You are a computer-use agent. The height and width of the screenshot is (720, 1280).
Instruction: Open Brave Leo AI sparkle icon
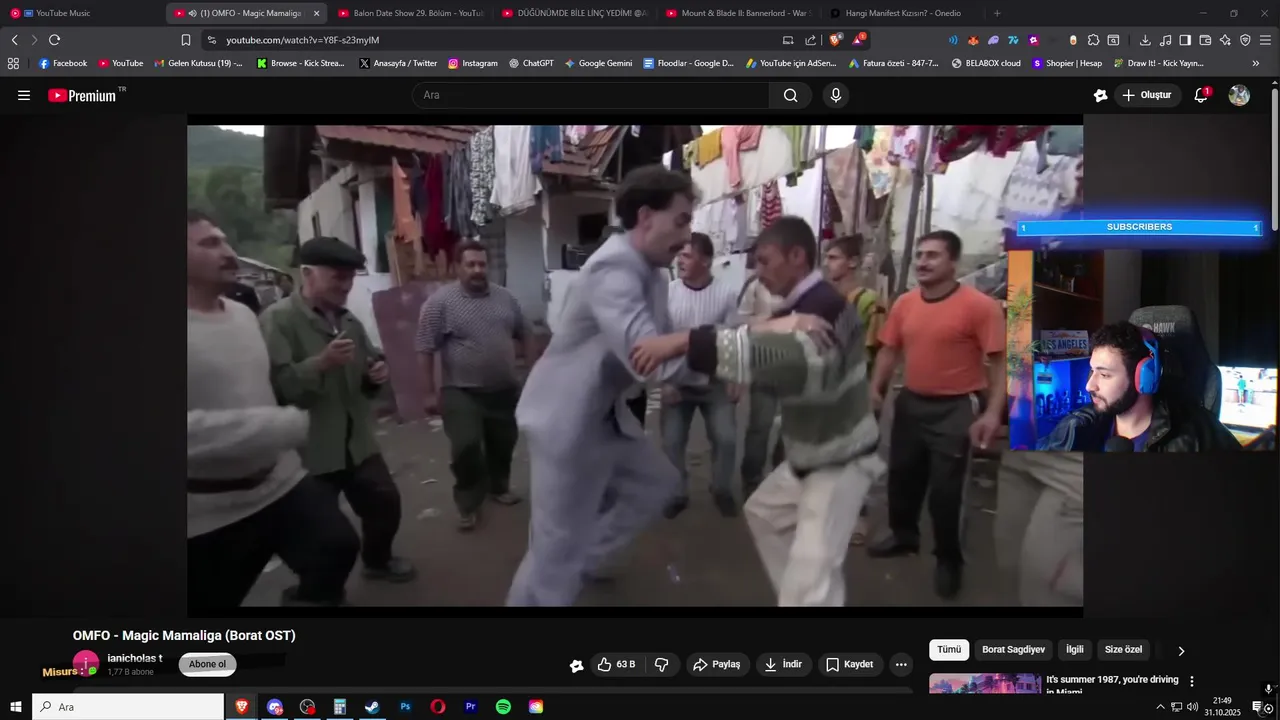pos(1225,40)
